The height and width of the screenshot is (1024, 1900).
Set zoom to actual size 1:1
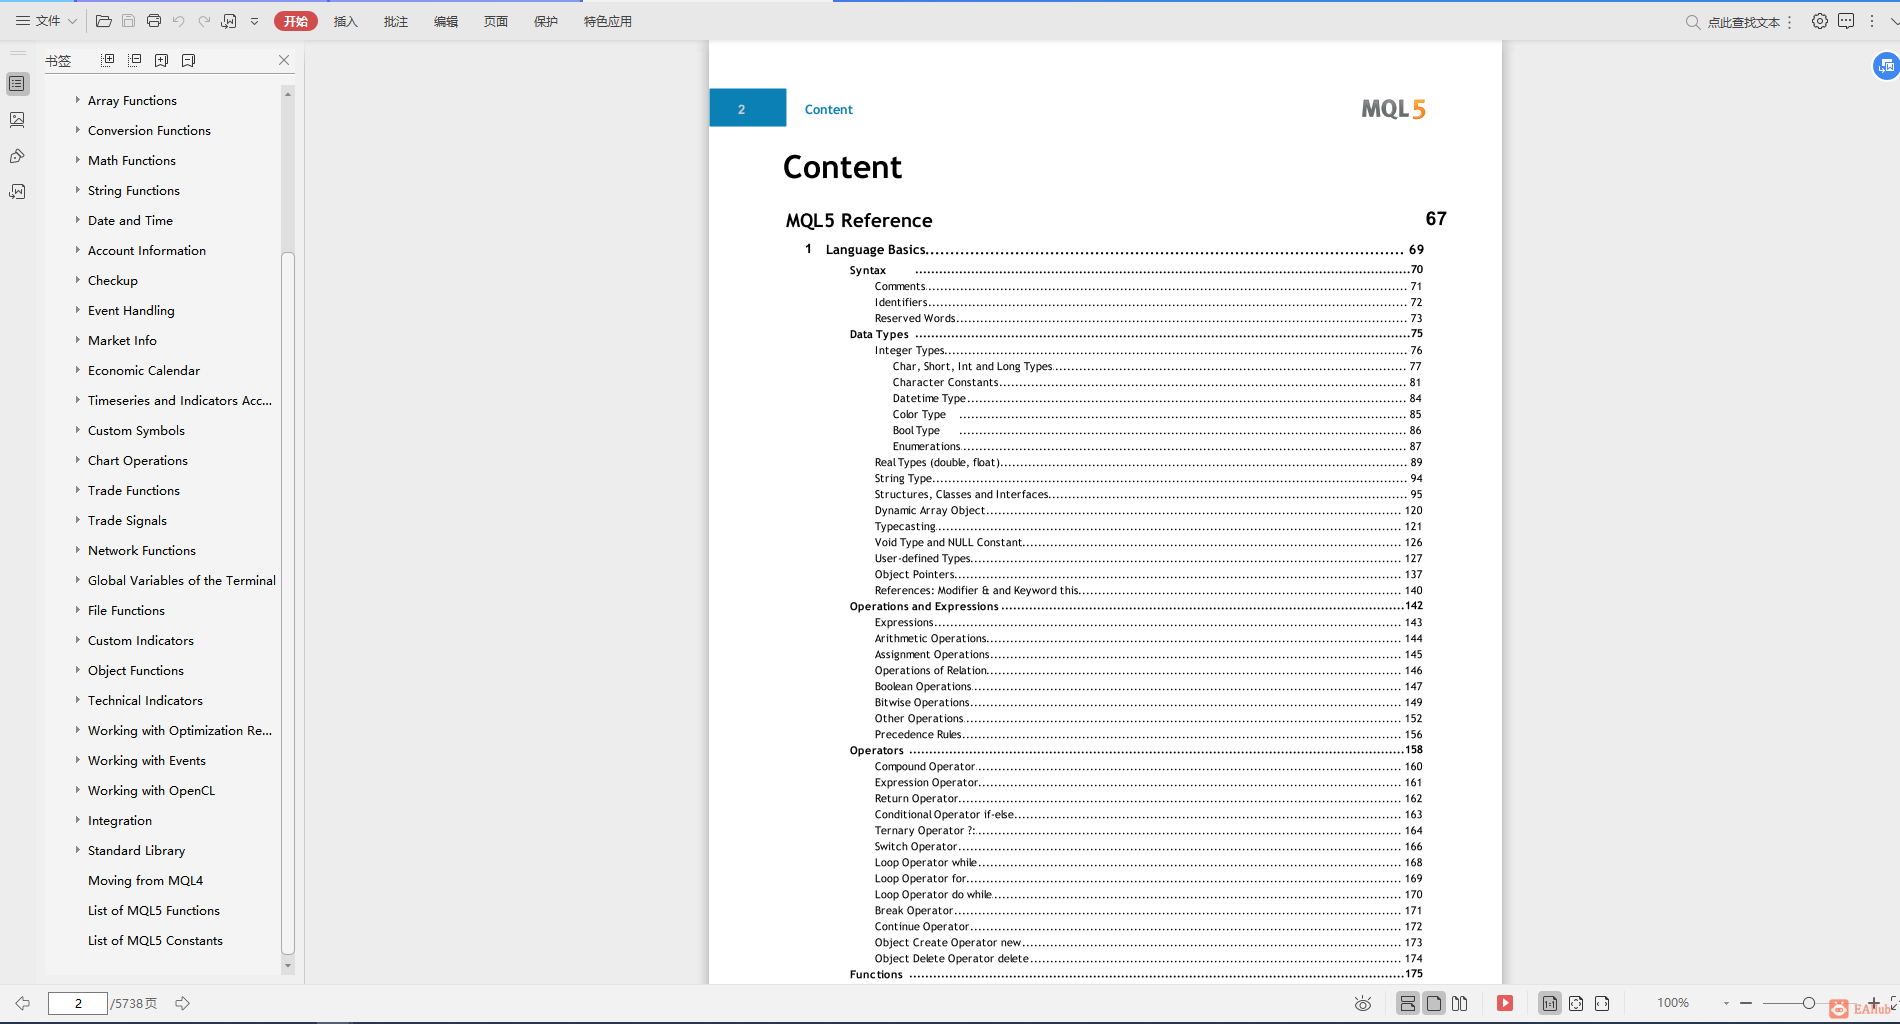[1550, 1003]
